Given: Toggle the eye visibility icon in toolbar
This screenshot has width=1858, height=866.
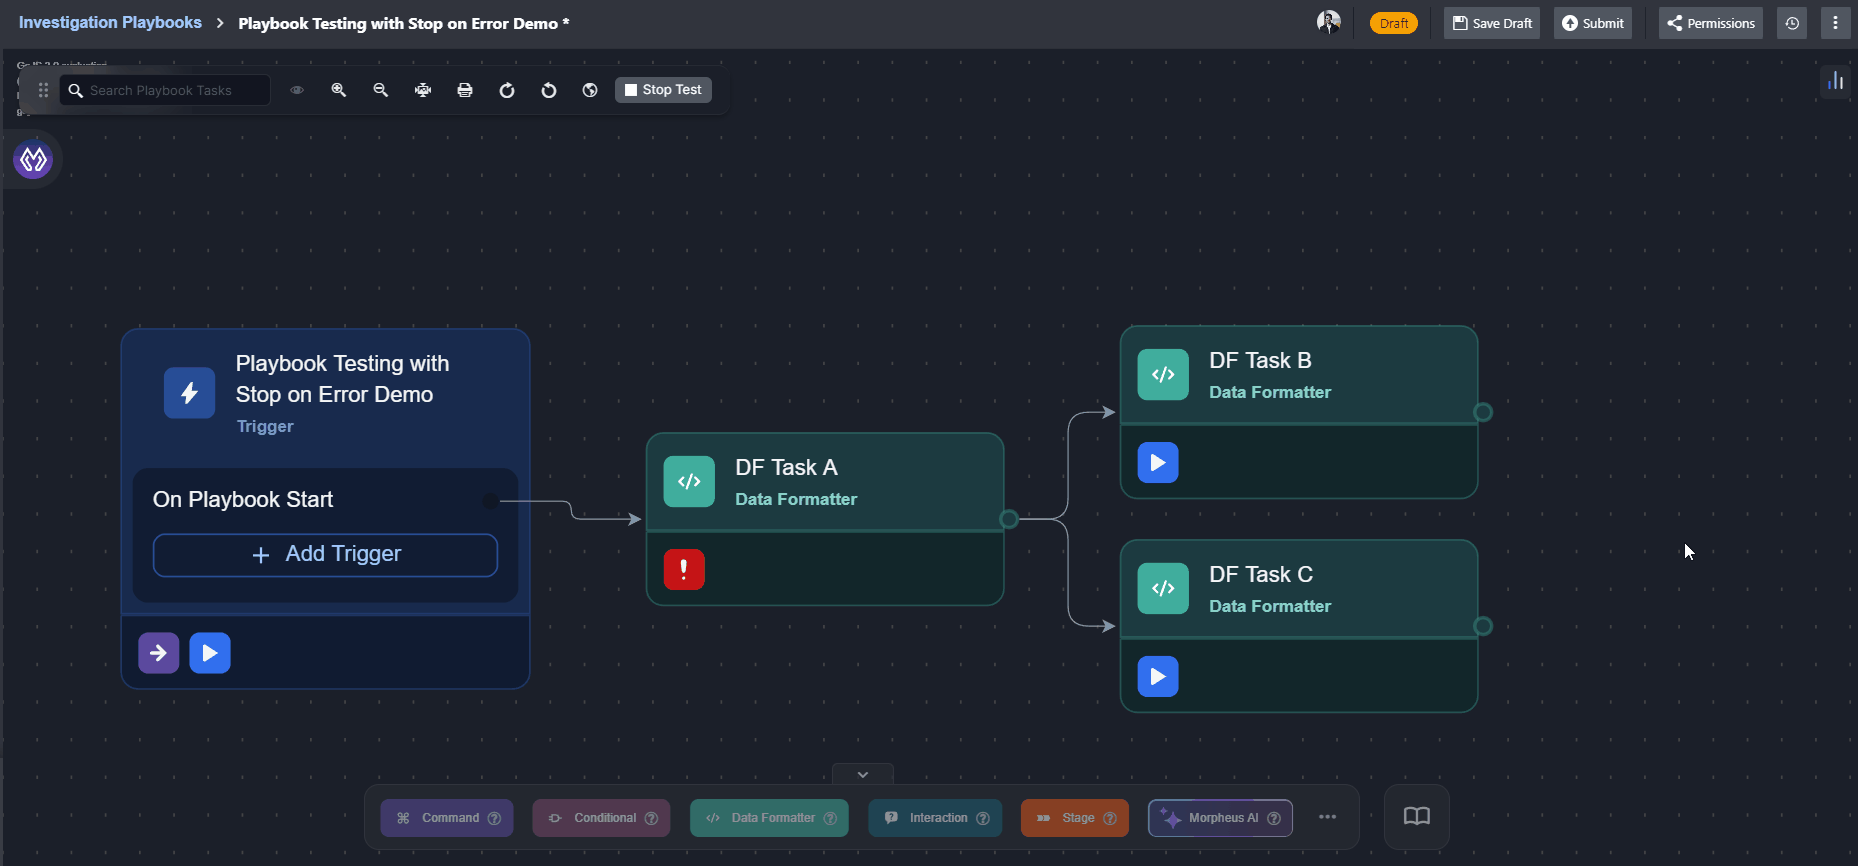Looking at the screenshot, I should pyautogui.click(x=297, y=90).
